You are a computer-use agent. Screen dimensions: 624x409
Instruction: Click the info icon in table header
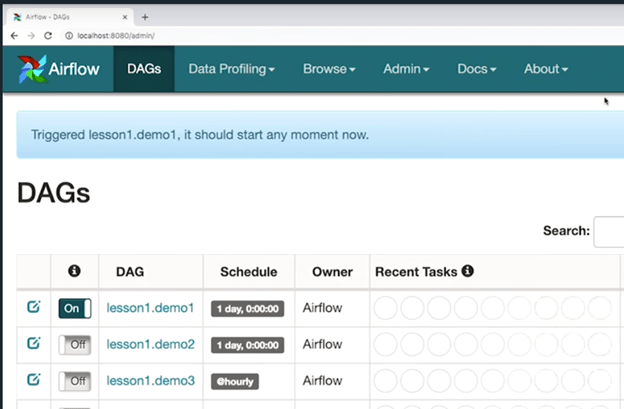(73, 271)
